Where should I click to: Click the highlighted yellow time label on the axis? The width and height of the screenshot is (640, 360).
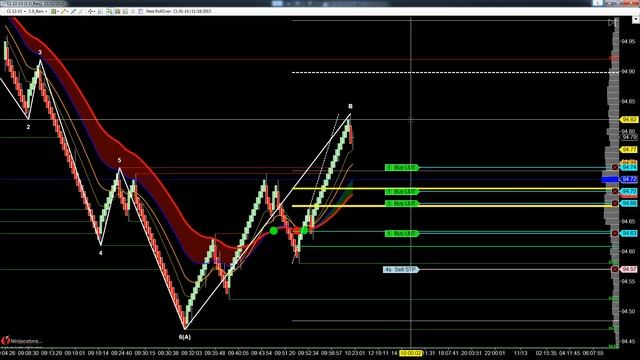point(411,353)
